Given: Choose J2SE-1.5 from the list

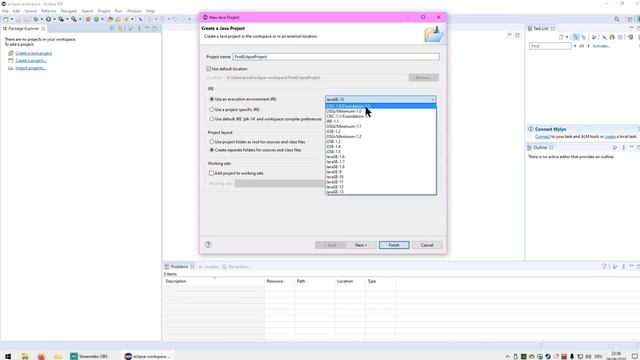Looking at the screenshot, I should (x=380, y=151).
